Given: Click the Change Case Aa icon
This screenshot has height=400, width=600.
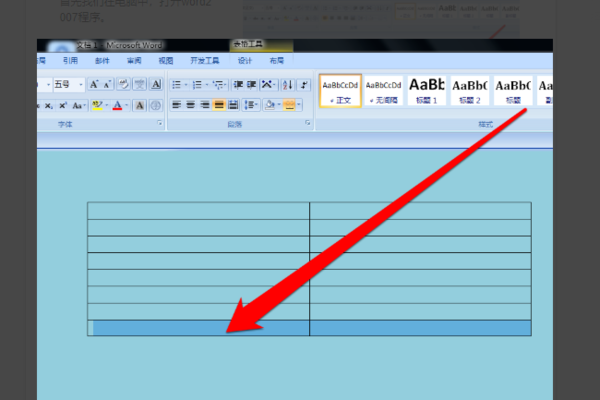Looking at the screenshot, I should click(78, 106).
